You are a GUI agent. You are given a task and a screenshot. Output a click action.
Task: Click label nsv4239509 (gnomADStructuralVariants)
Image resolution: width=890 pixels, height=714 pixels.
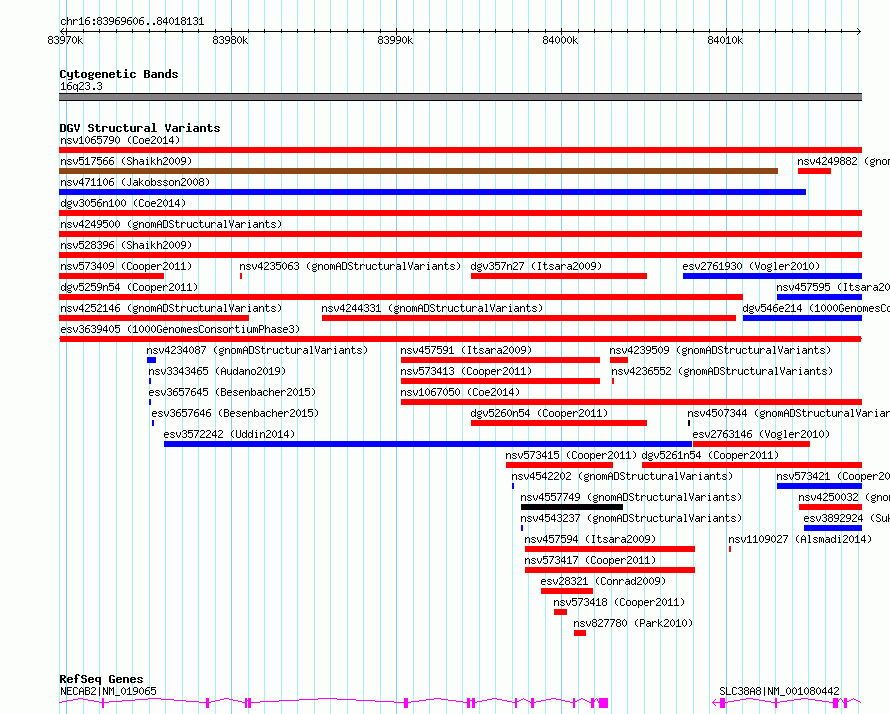720,350
